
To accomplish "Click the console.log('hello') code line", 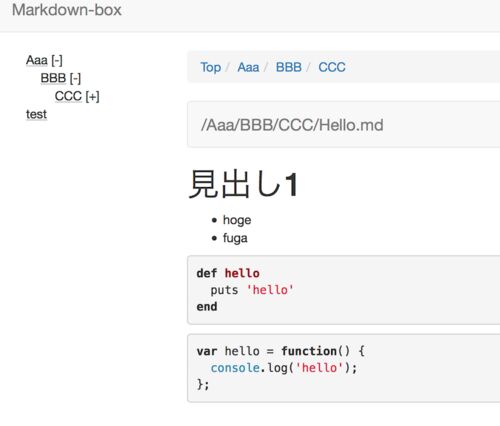I will tap(284, 368).
